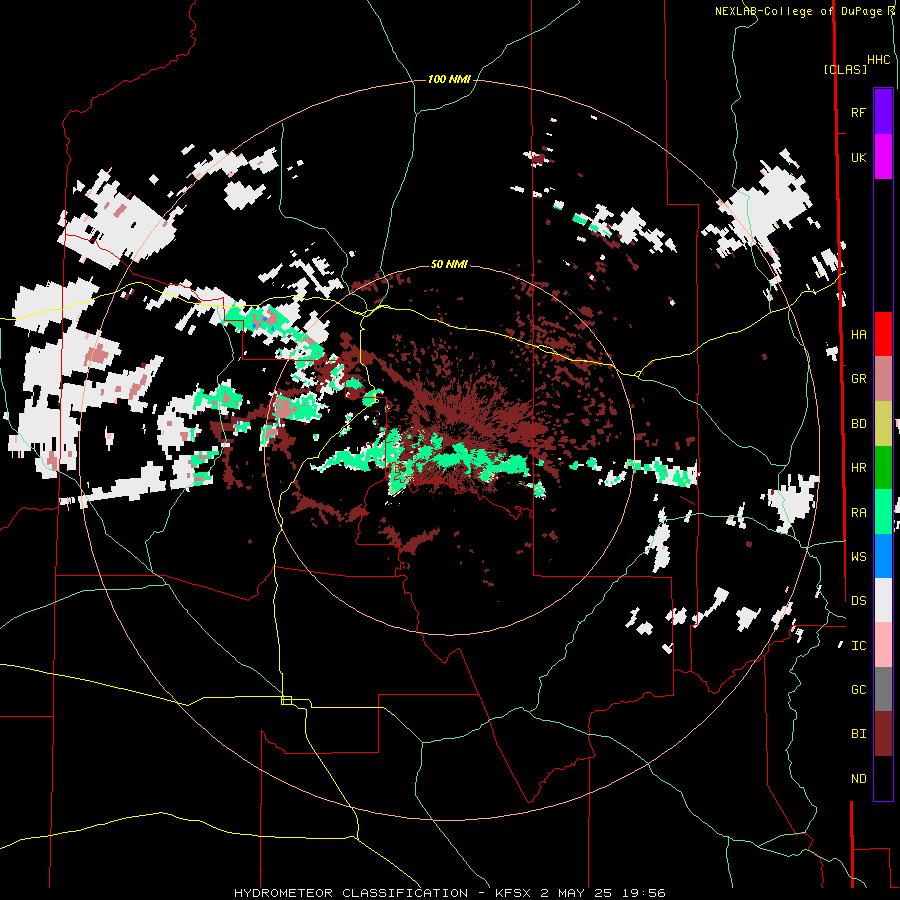
Task: Click the 100 NMI range ring label
Action: click(449, 79)
